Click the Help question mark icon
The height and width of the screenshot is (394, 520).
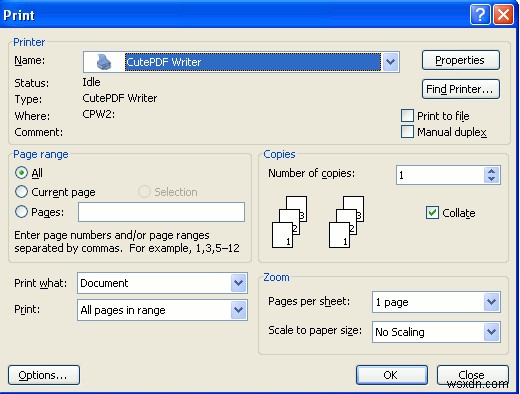(480, 15)
